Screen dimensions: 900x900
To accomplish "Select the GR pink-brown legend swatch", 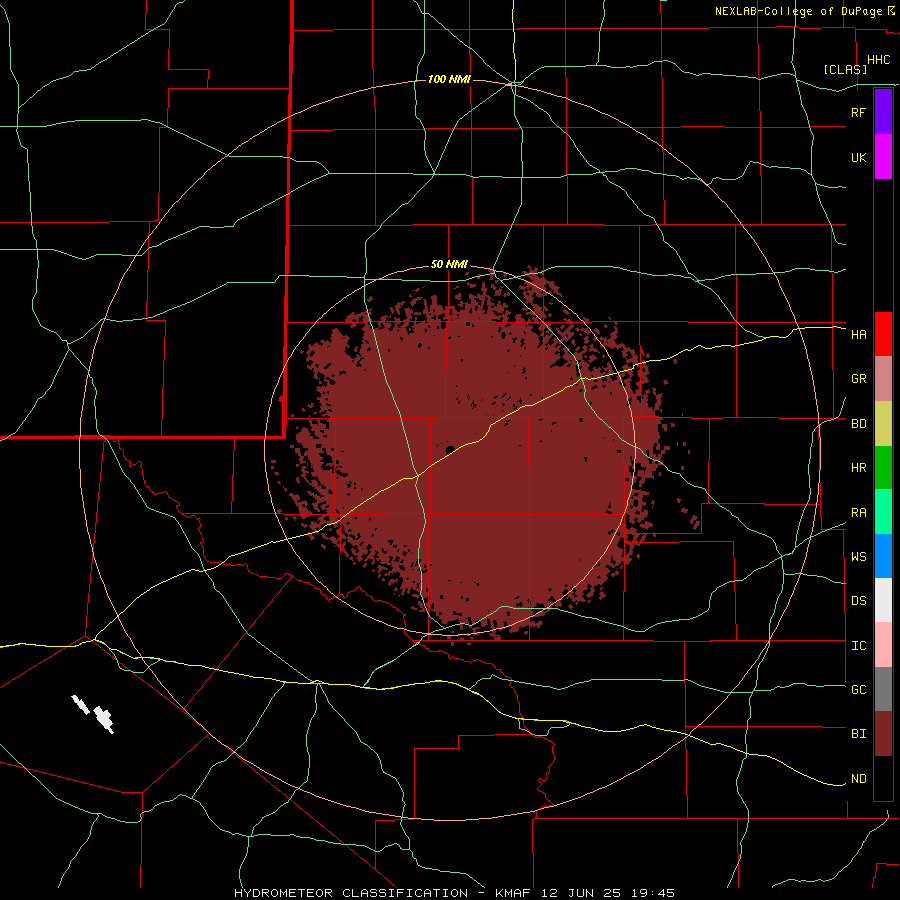I will click(883, 379).
